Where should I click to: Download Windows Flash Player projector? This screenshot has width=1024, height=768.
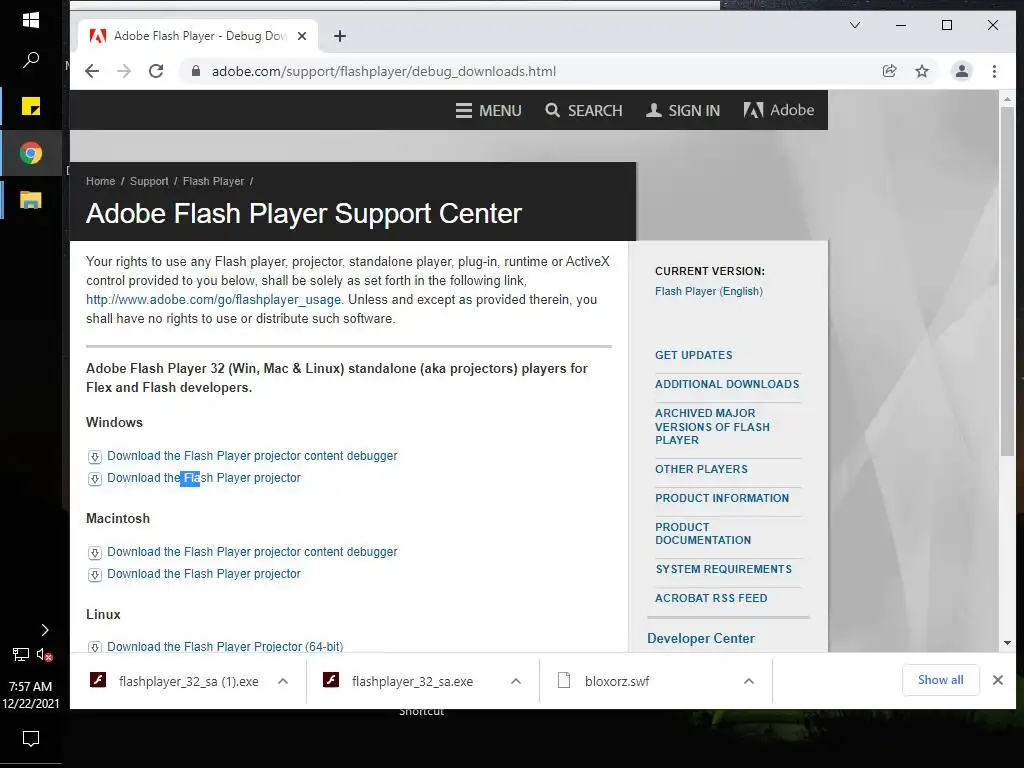coord(204,478)
